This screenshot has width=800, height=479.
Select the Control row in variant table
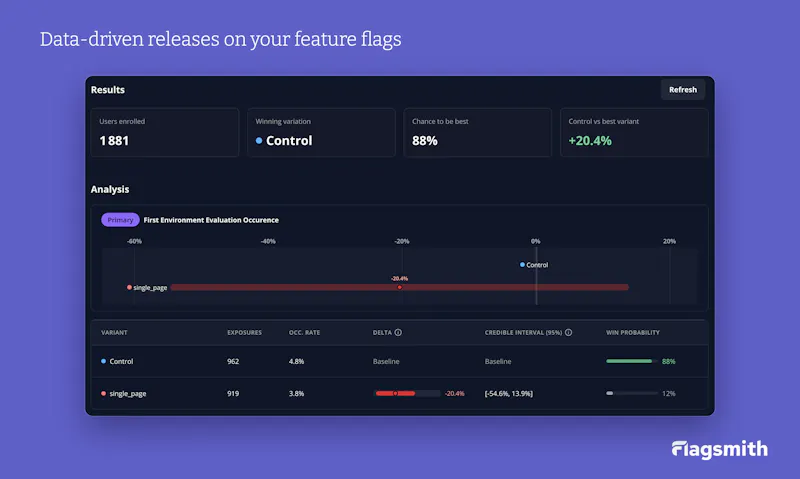coord(399,361)
